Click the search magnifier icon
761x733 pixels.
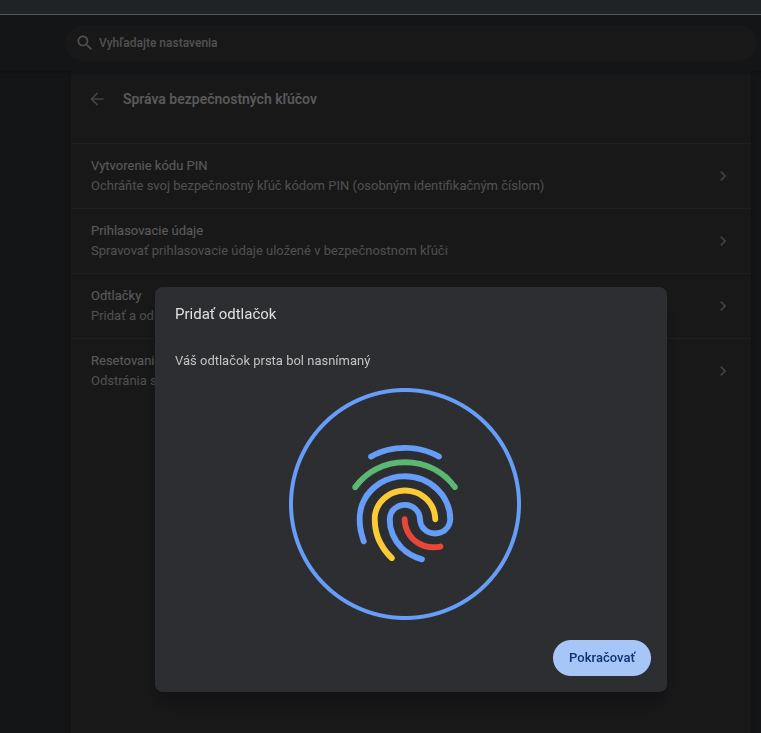[x=85, y=43]
